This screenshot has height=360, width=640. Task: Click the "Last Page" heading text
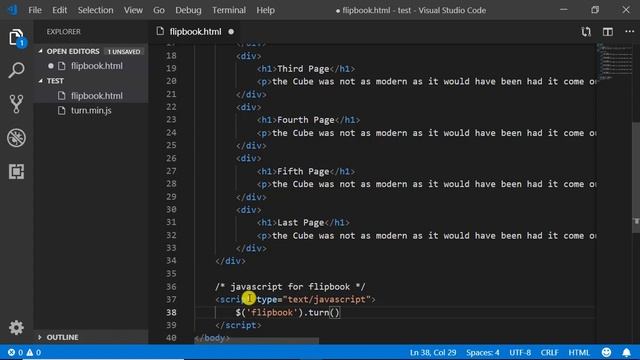(300, 222)
